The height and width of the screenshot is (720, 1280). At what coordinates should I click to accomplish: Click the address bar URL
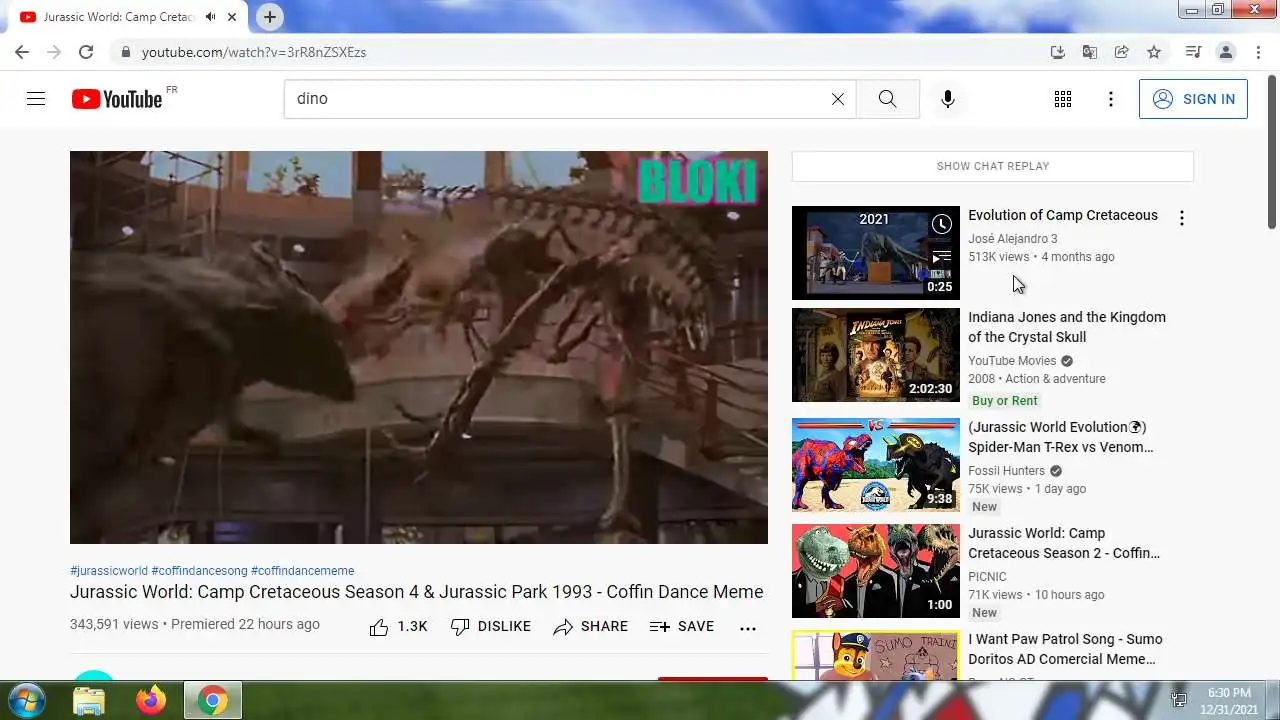(254, 52)
